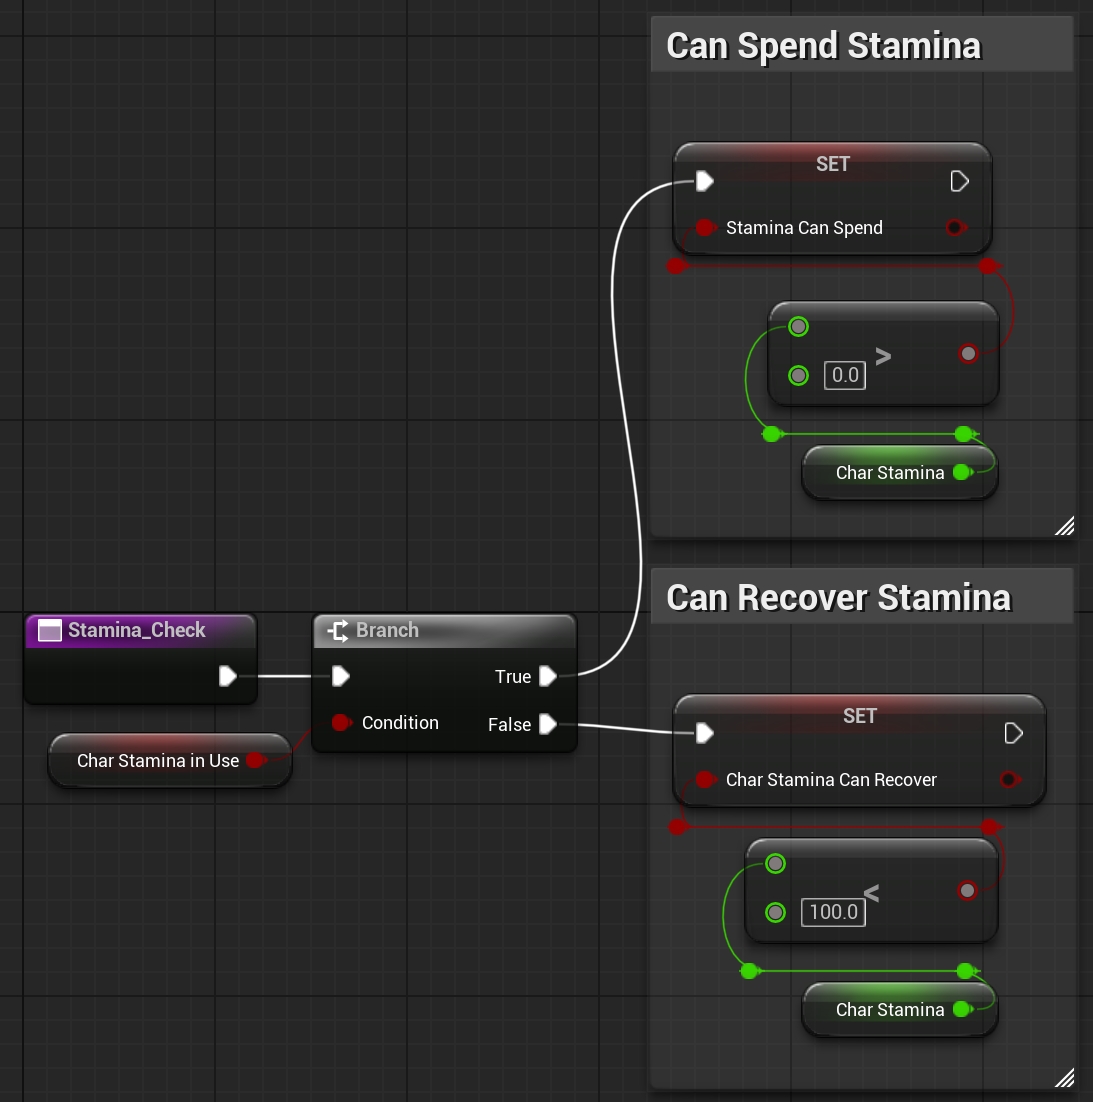Select the Stamina_Check event node title
This screenshot has width=1093, height=1102.
137,630
